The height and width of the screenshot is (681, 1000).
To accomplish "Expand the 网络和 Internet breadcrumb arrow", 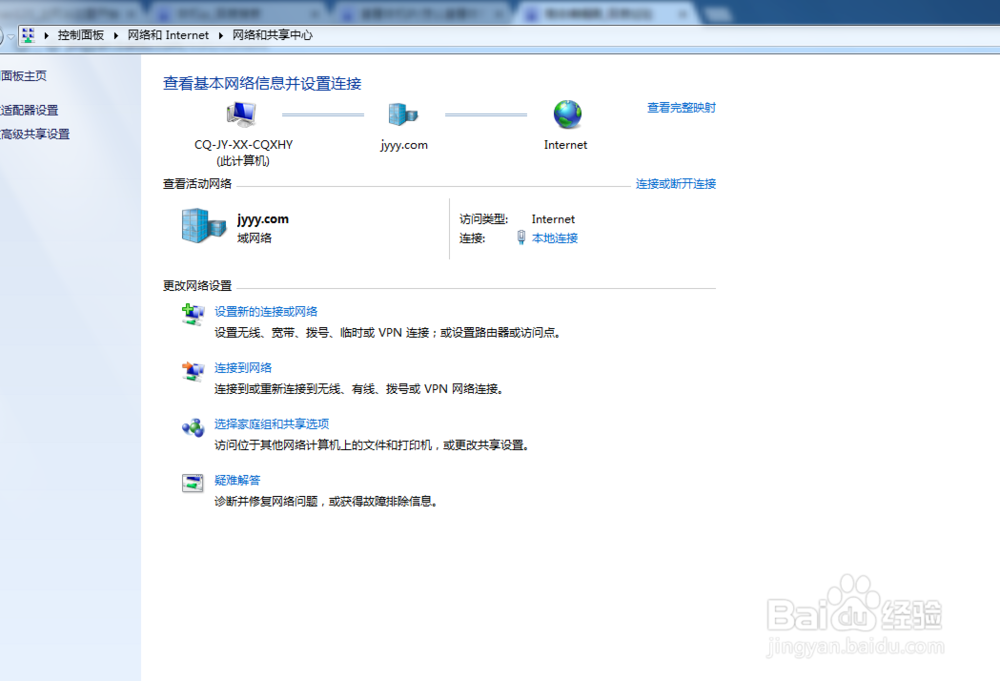I will (220, 35).
